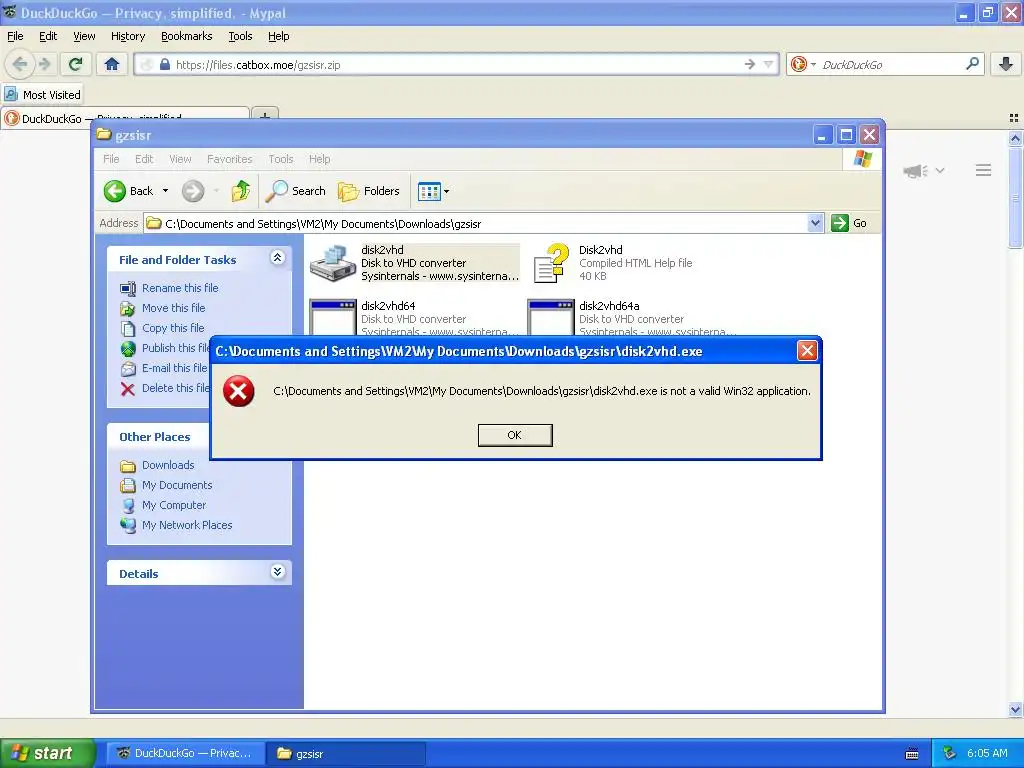The image size is (1024, 768).
Task: Reload the current browser page
Action: [75, 64]
